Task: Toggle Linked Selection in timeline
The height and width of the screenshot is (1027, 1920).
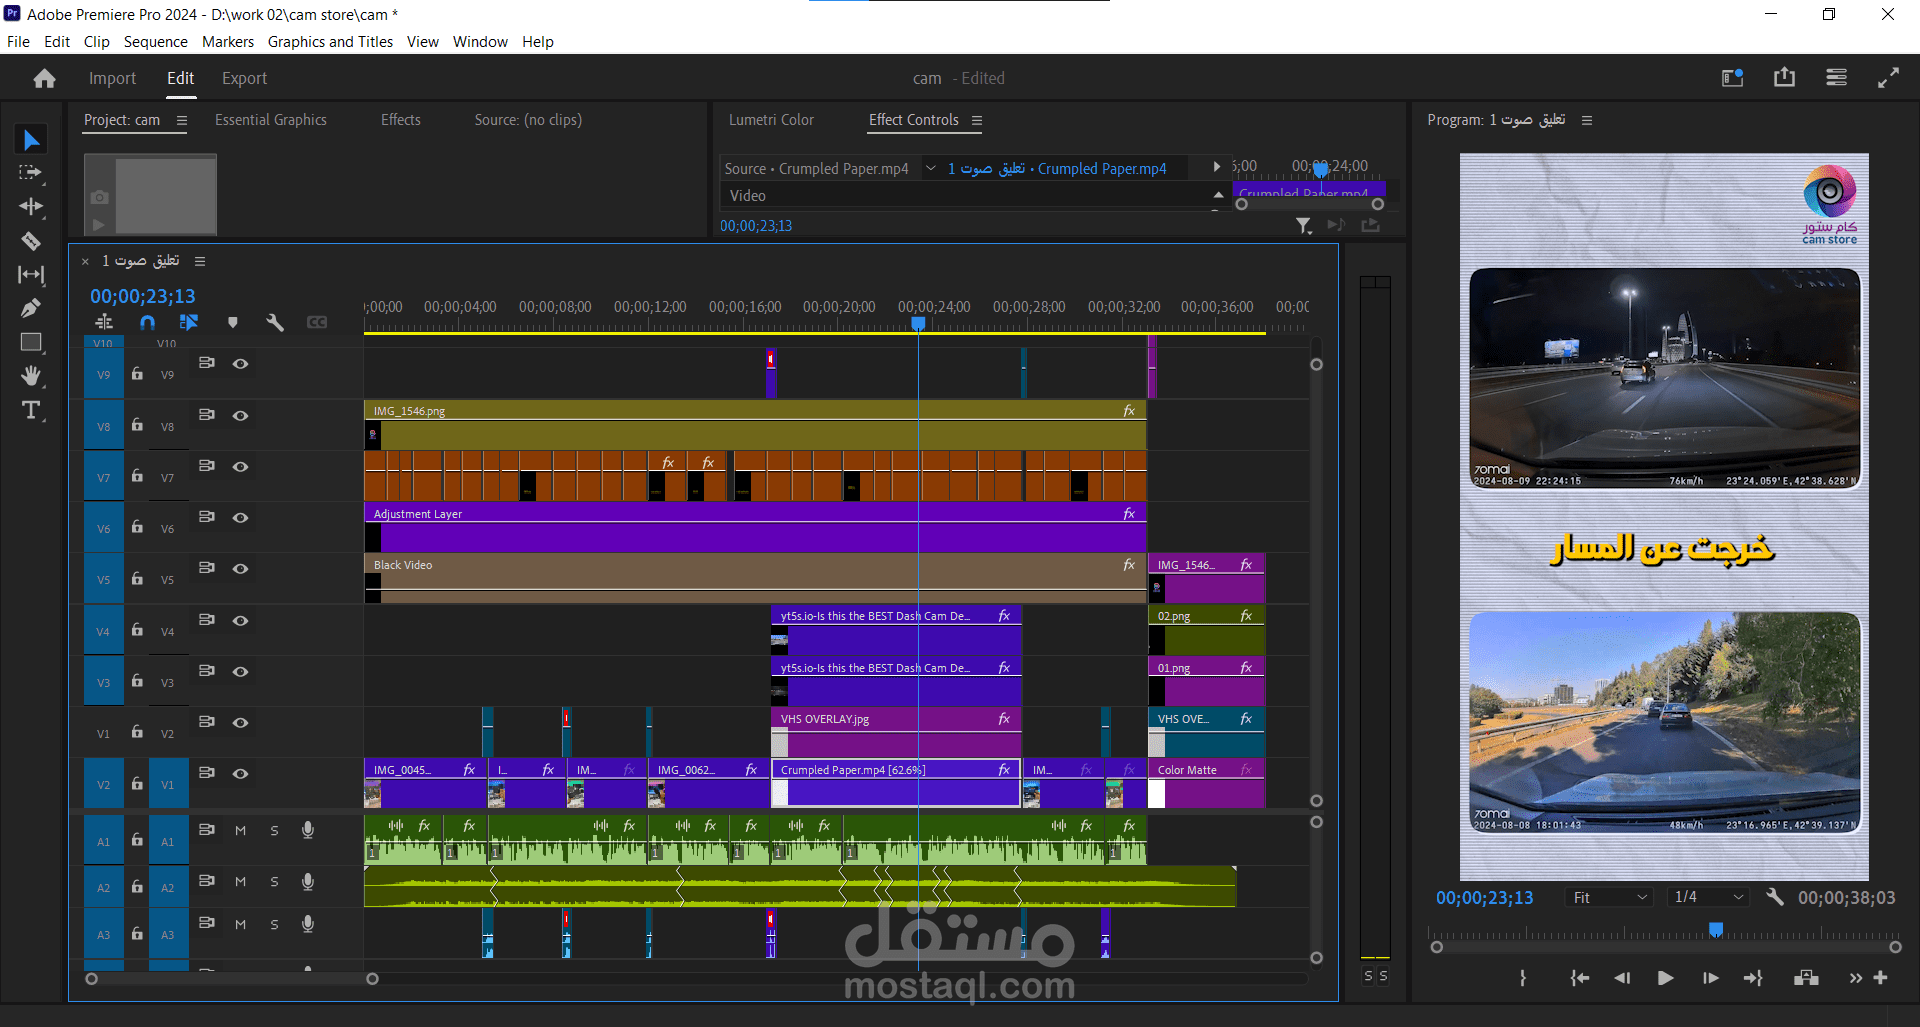Action: click(x=189, y=322)
